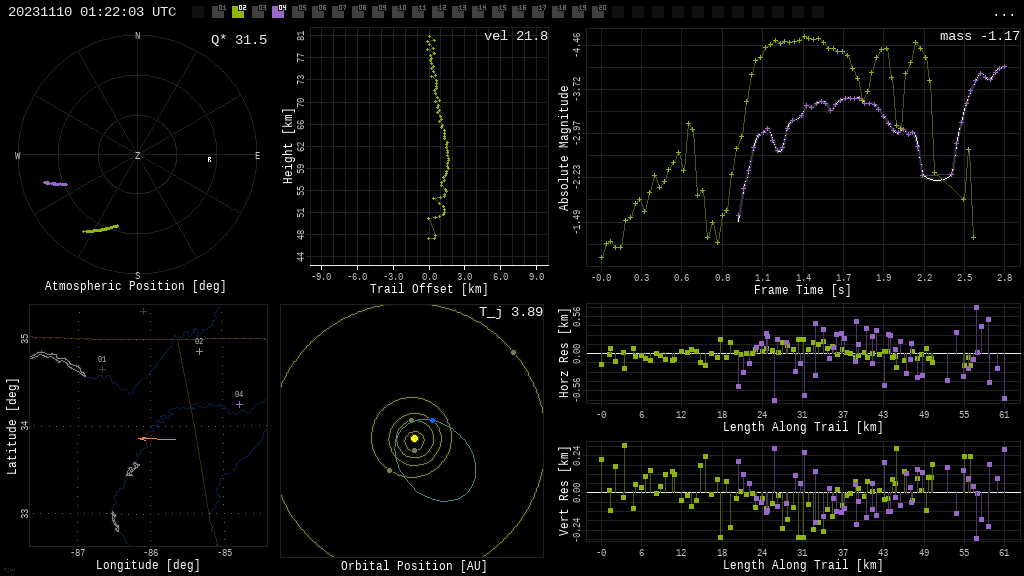Click the Horz Res [km] axis label
Screen dimensions: 1024x576
[564, 353]
